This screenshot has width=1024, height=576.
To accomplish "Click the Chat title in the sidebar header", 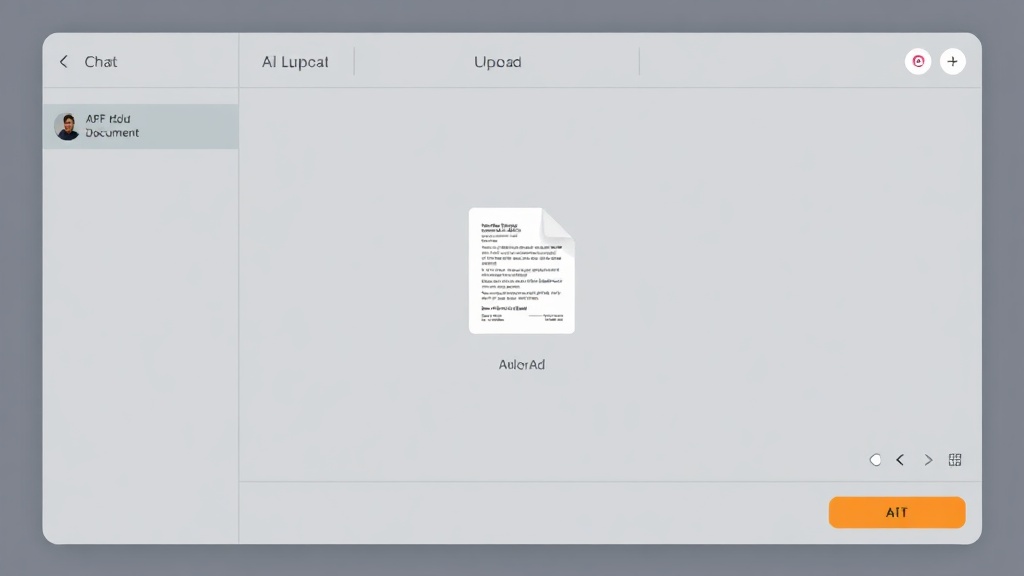I will [101, 61].
